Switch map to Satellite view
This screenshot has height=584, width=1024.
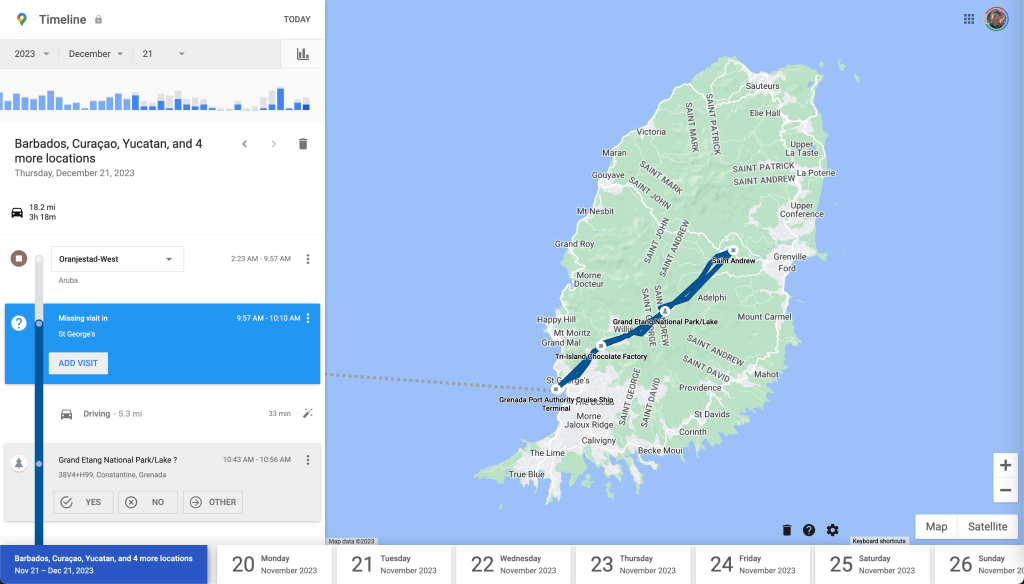pyautogui.click(x=987, y=527)
